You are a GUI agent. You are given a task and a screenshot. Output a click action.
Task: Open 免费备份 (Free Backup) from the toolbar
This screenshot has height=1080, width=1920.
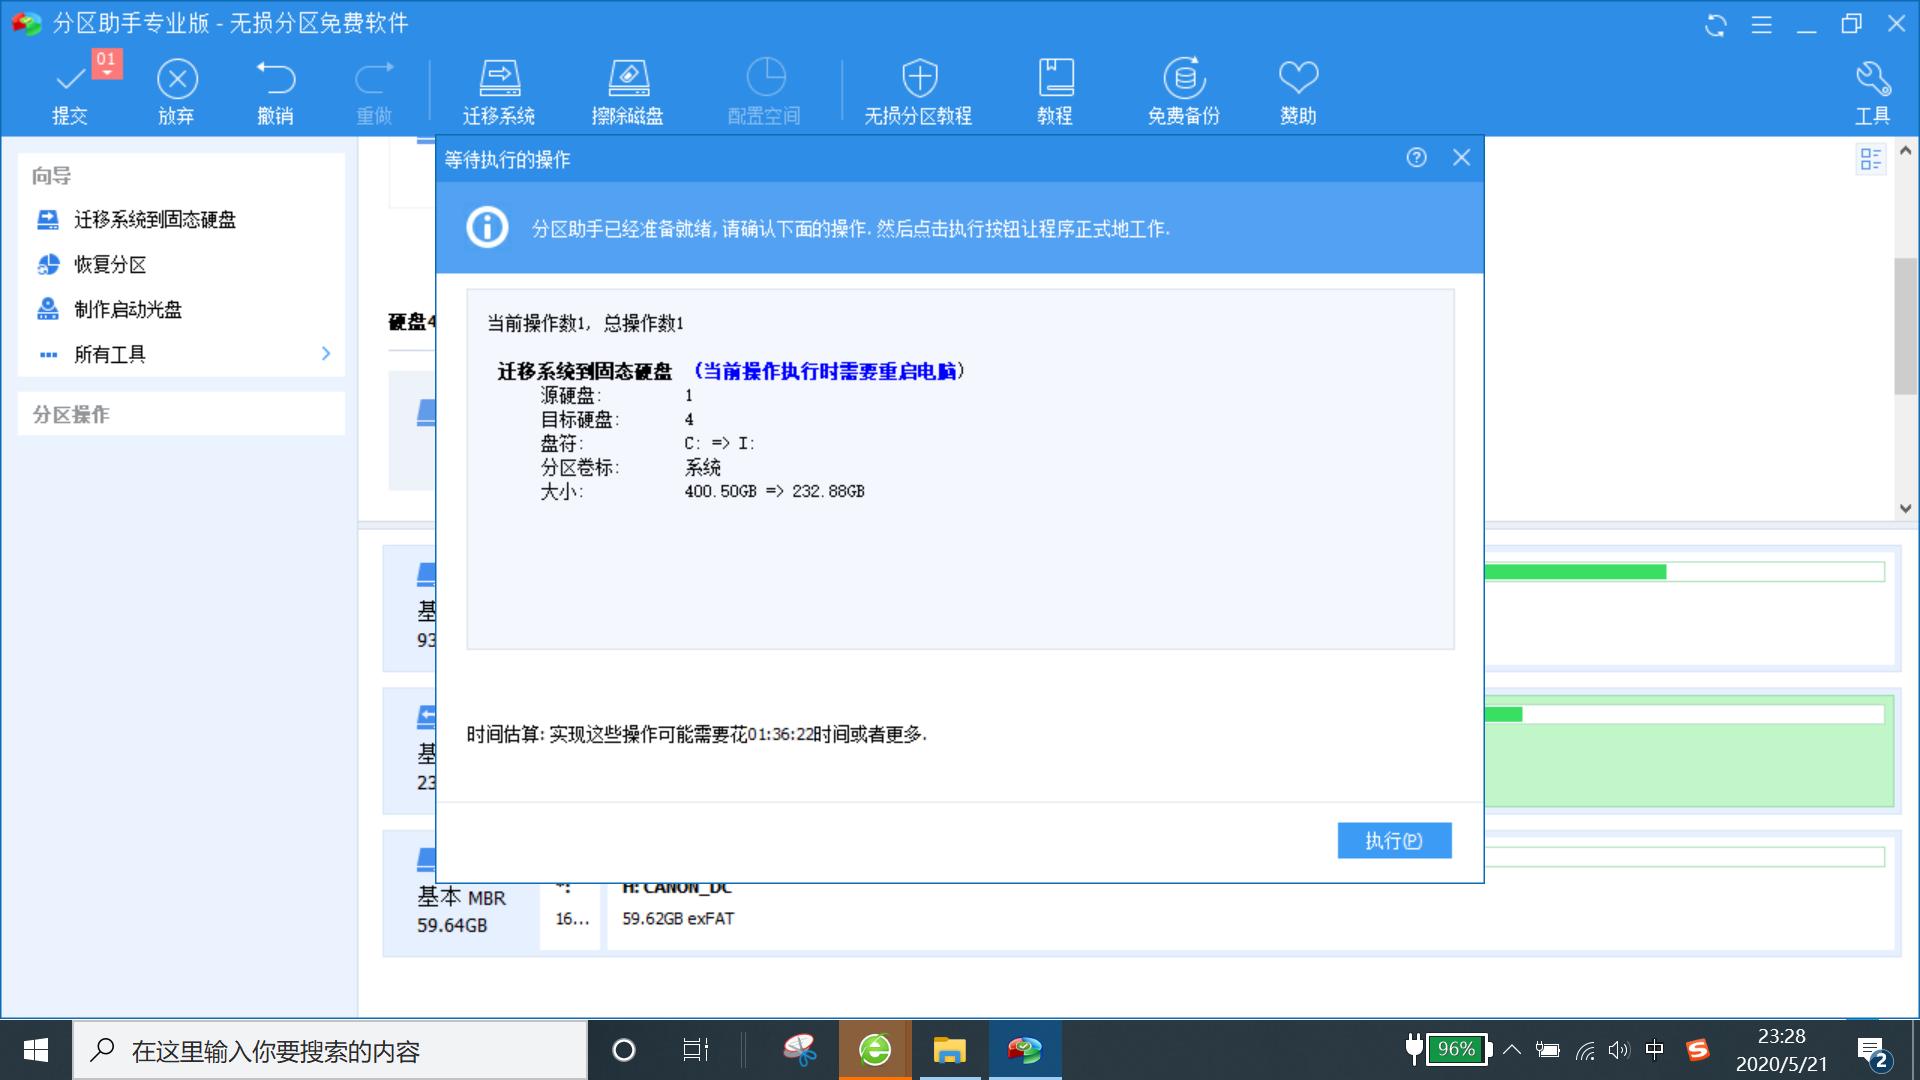1184,88
